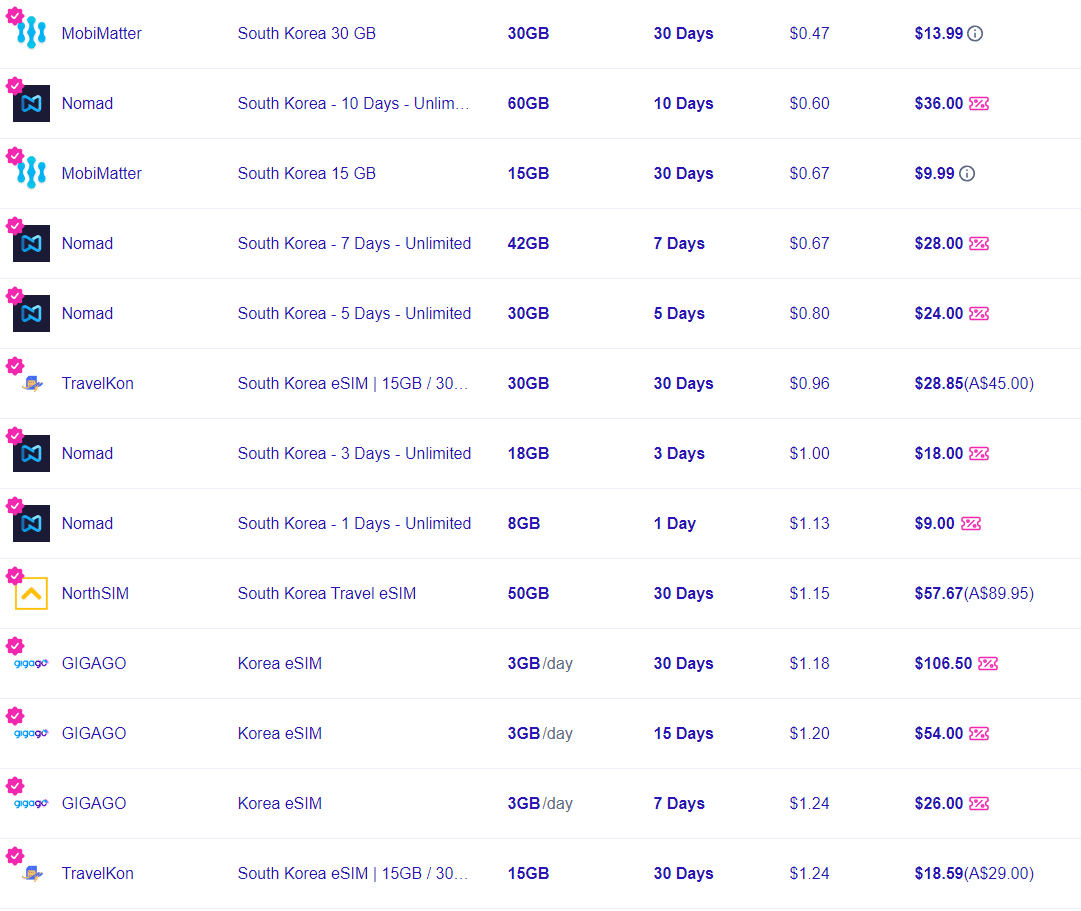
Task: Open the yellow NorthSIM logo icon
Action: pos(30,593)
